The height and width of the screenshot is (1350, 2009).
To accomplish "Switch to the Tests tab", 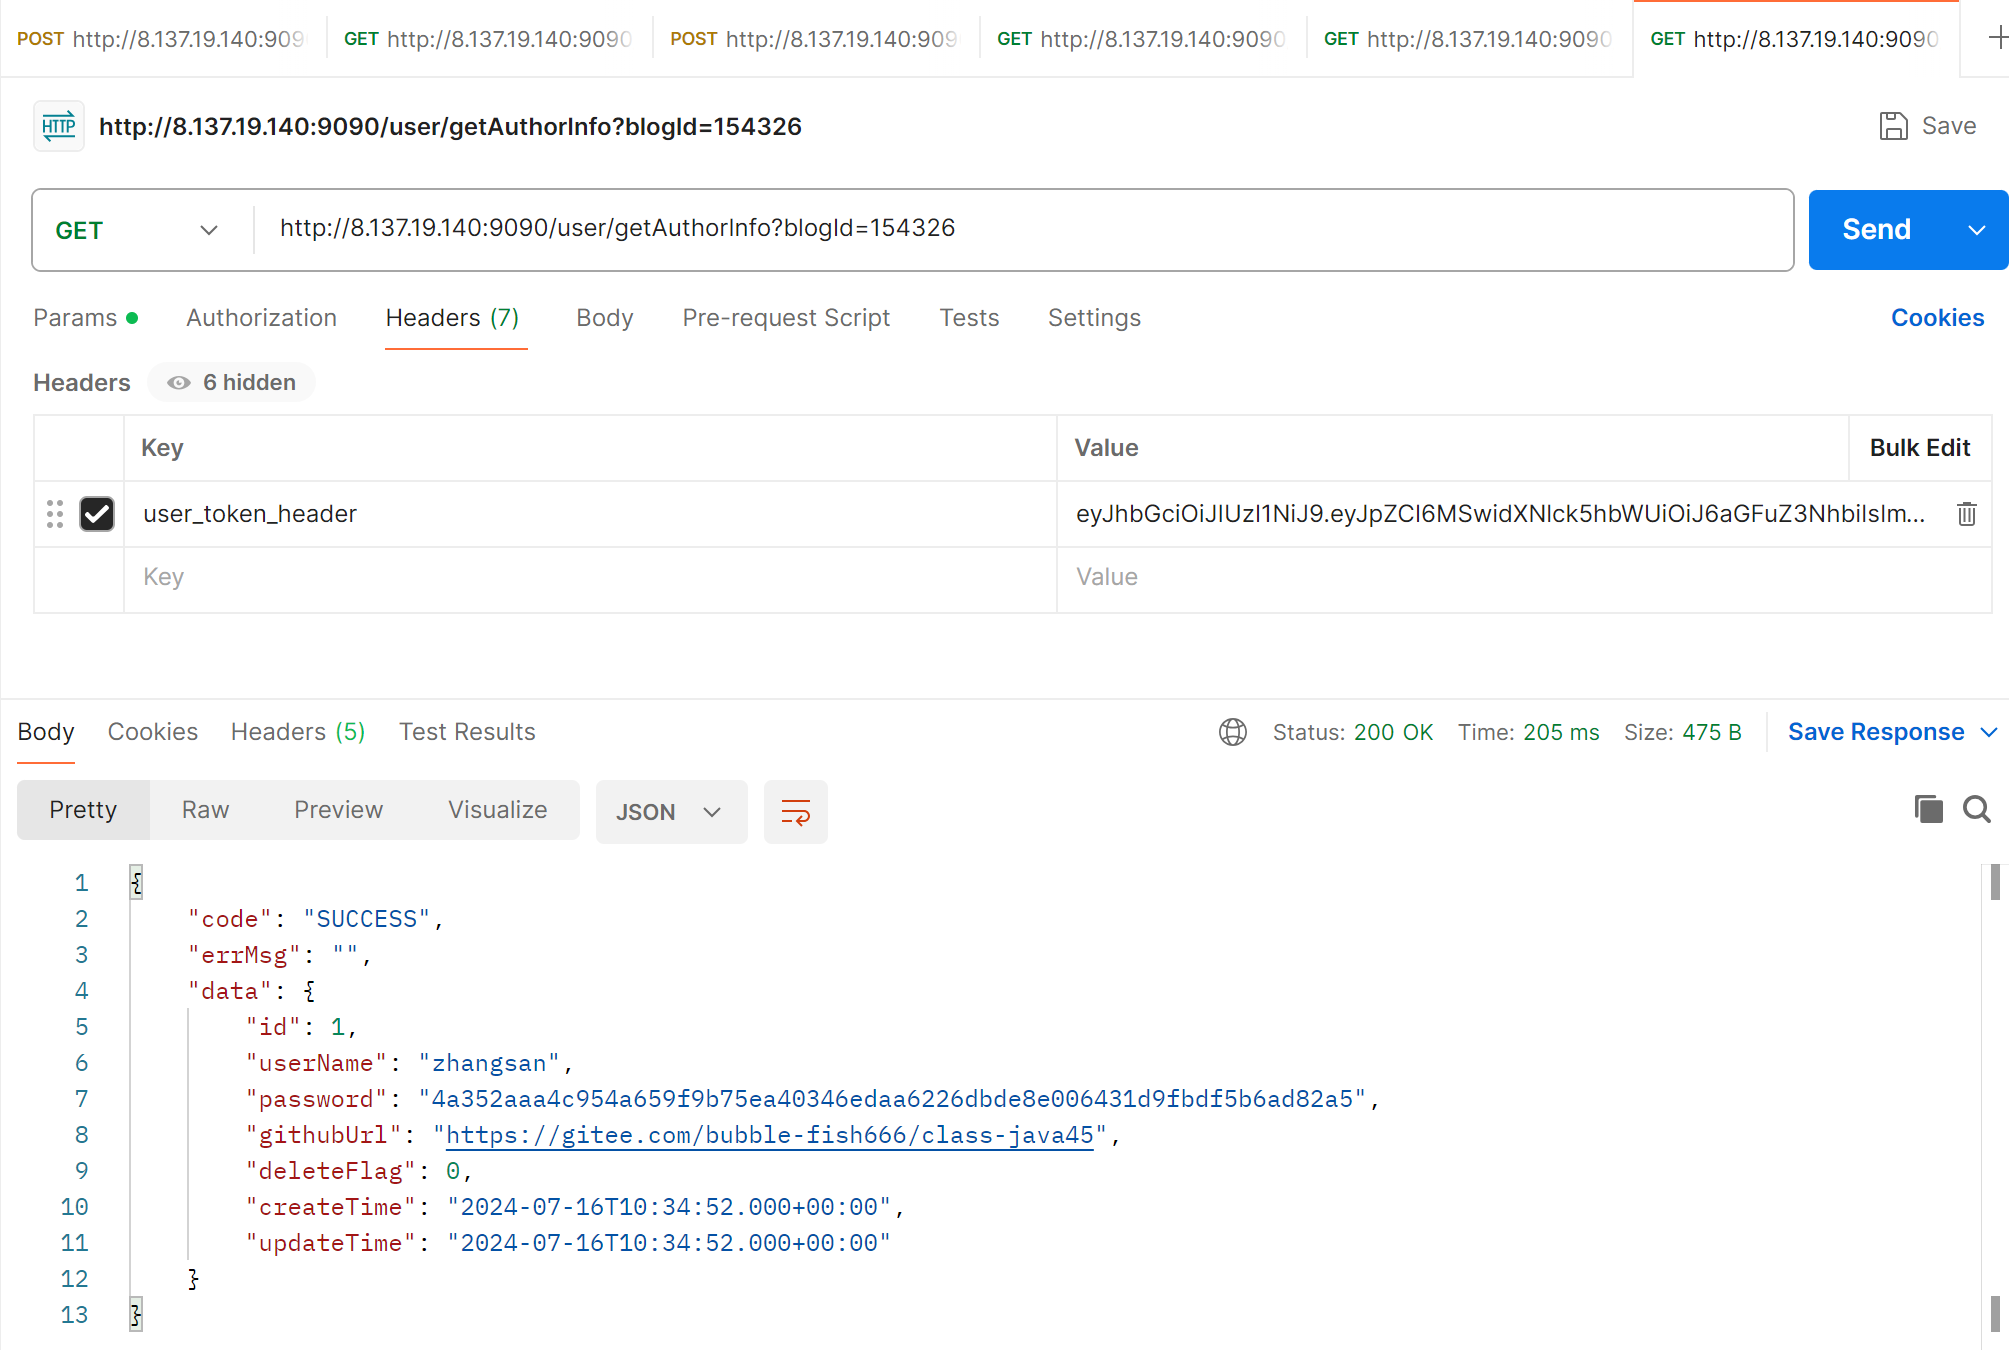I will tap(969, 318).
